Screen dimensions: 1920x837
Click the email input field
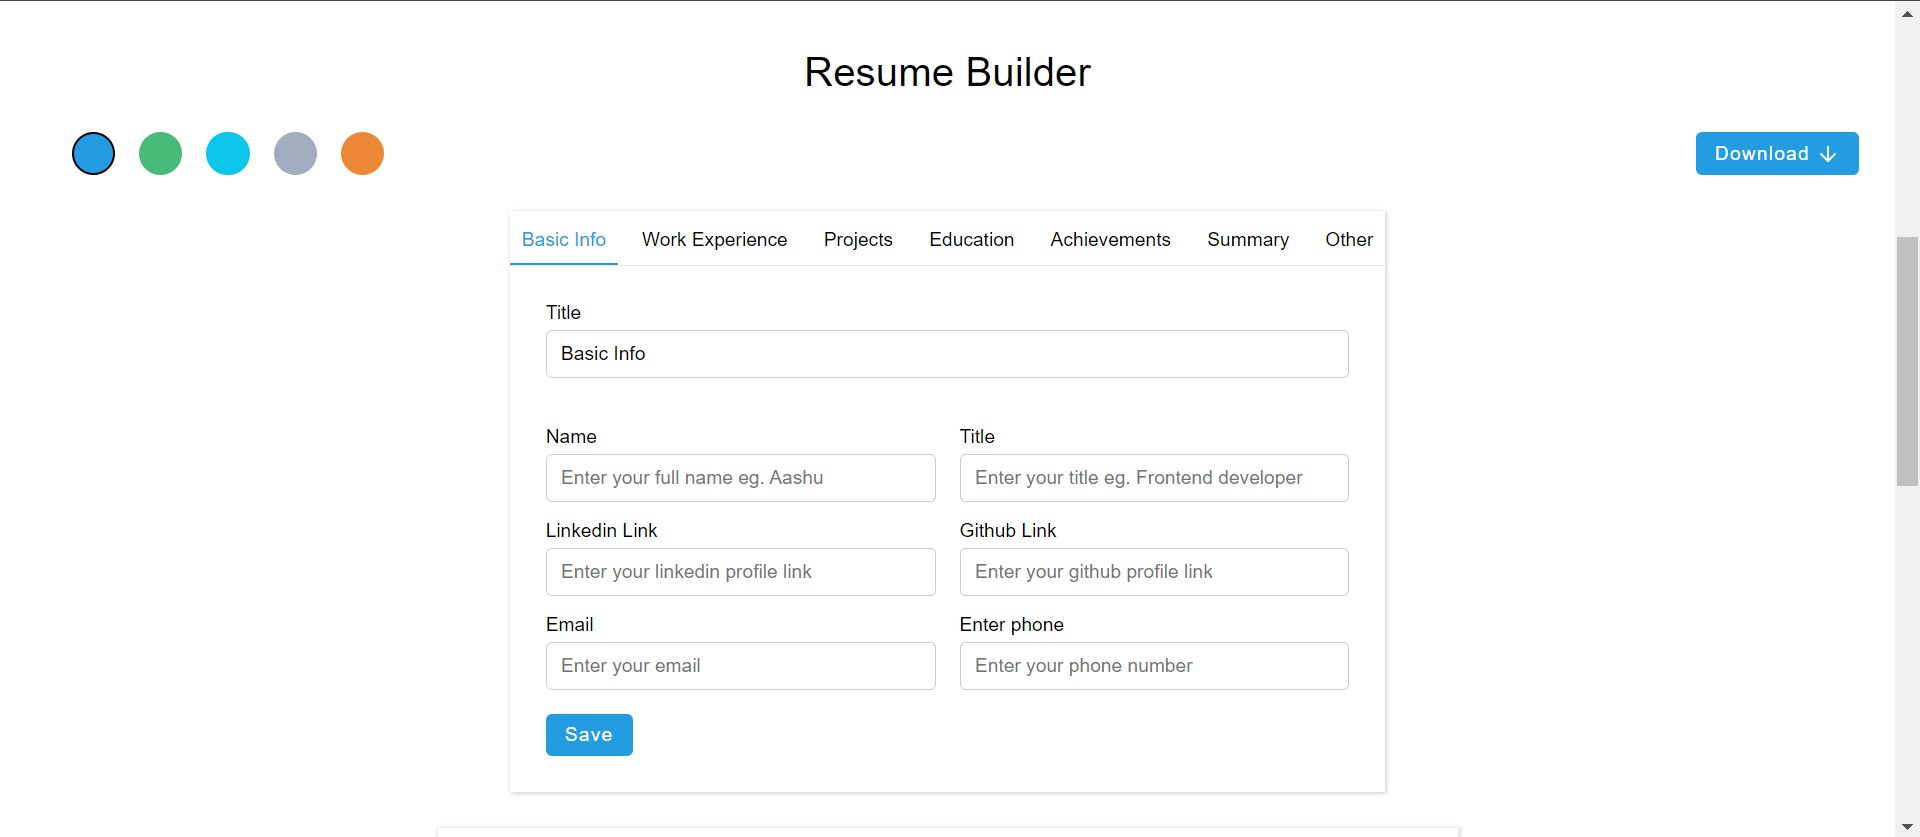point(740,666)
